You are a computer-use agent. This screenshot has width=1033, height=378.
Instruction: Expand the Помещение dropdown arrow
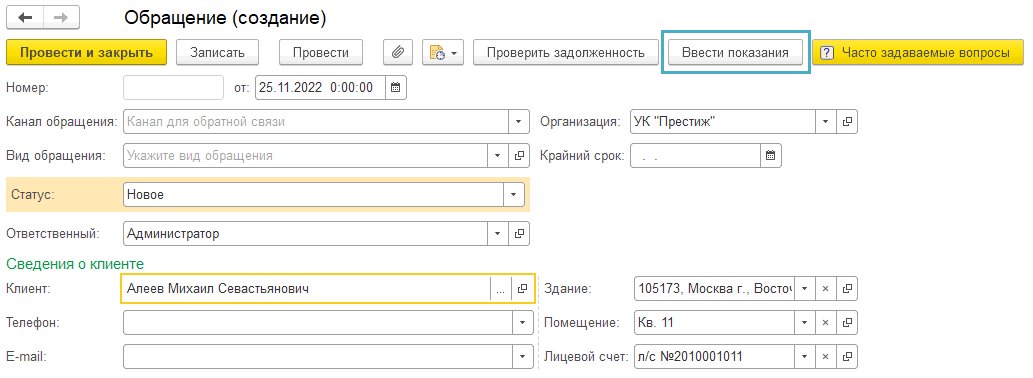805,323
